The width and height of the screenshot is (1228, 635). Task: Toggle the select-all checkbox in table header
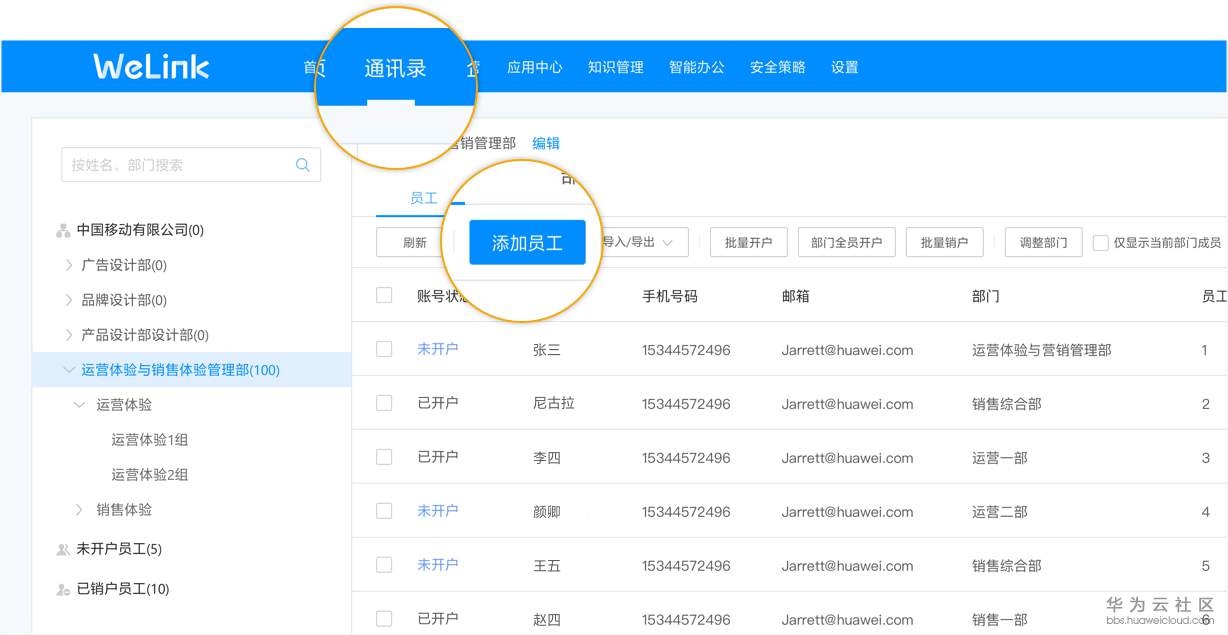[384, 295]
